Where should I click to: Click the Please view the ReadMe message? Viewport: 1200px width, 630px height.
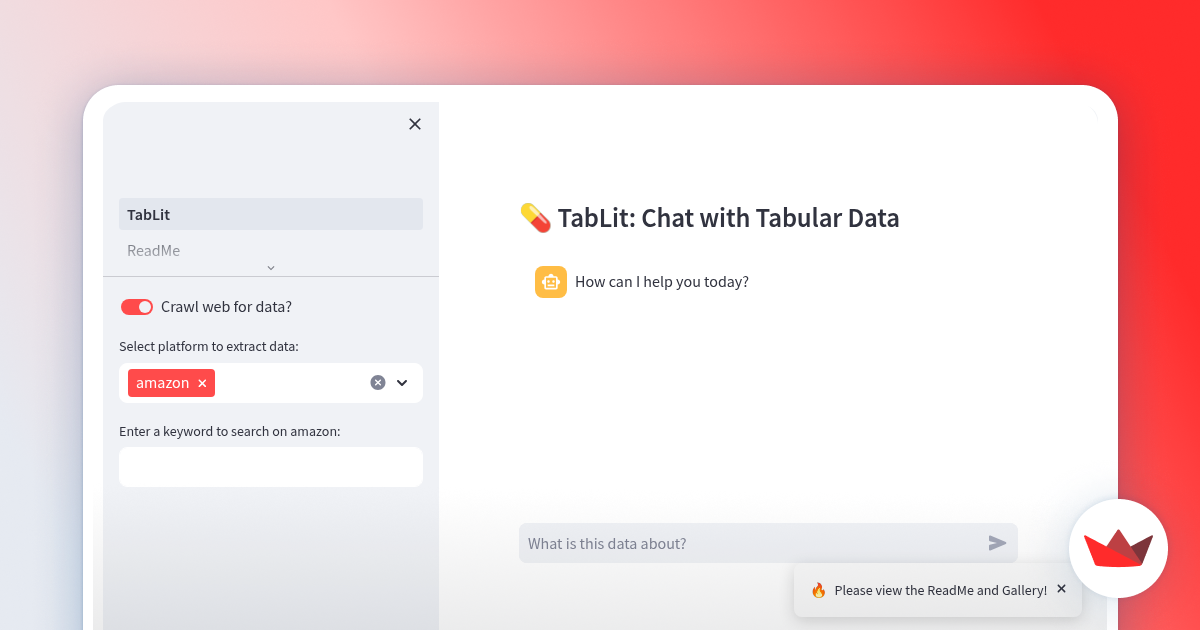(x=940, y=590)
